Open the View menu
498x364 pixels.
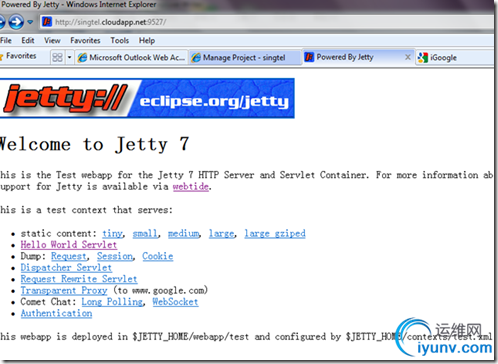(x=52, y=40)
